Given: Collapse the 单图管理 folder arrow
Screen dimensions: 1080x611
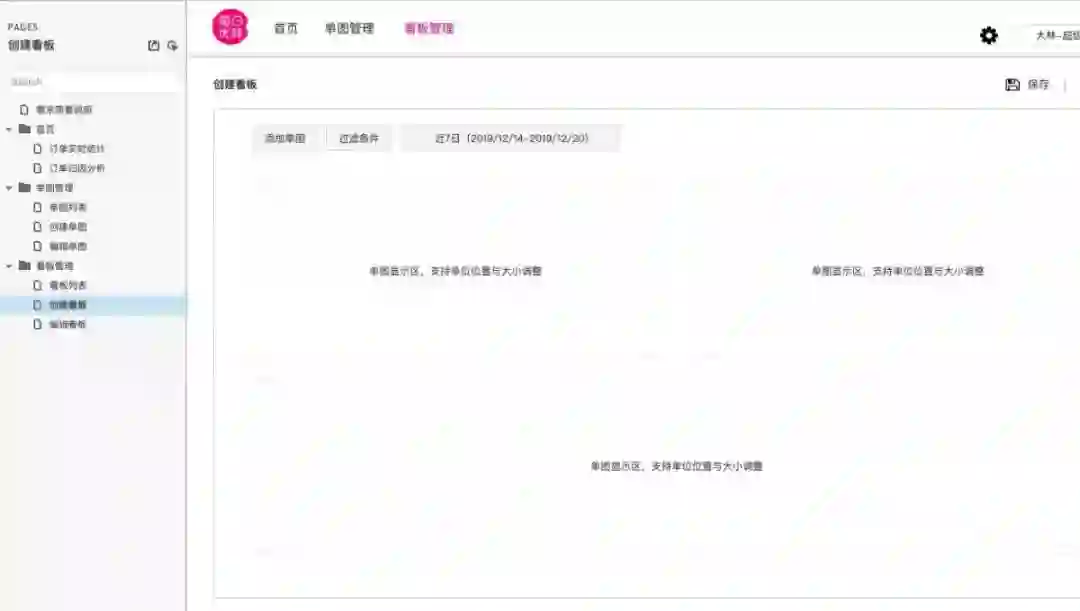Looking at the screenshot, I should pos(9,188).
